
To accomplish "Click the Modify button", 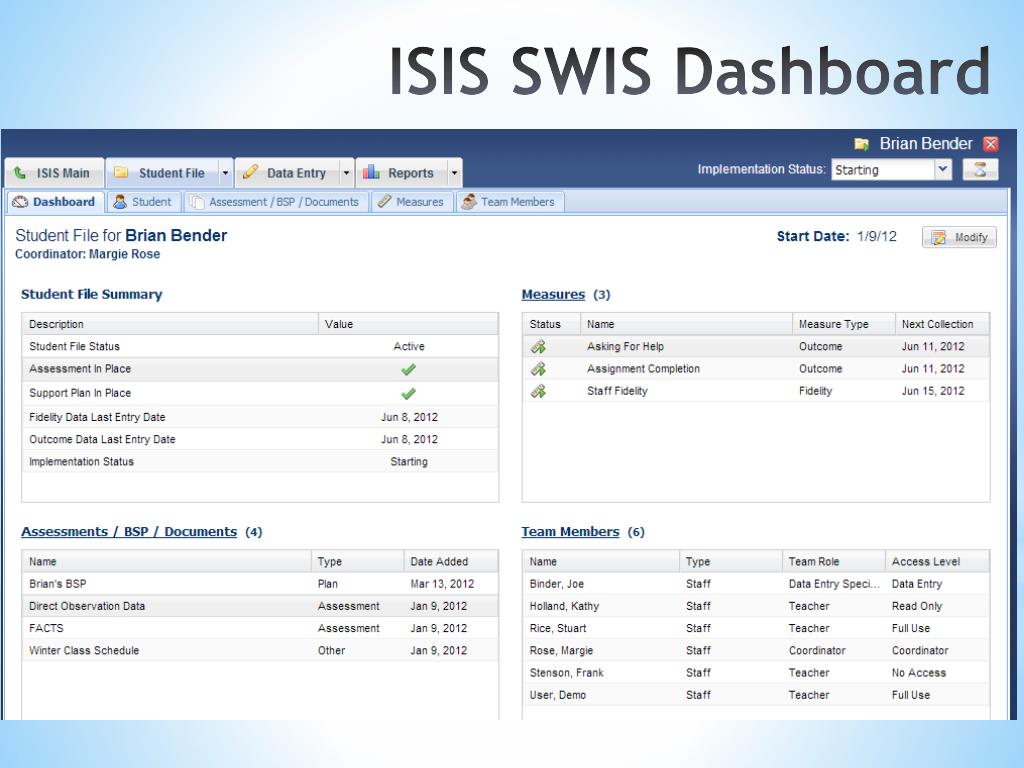I will pyautogui.click(x=959, y=237).
